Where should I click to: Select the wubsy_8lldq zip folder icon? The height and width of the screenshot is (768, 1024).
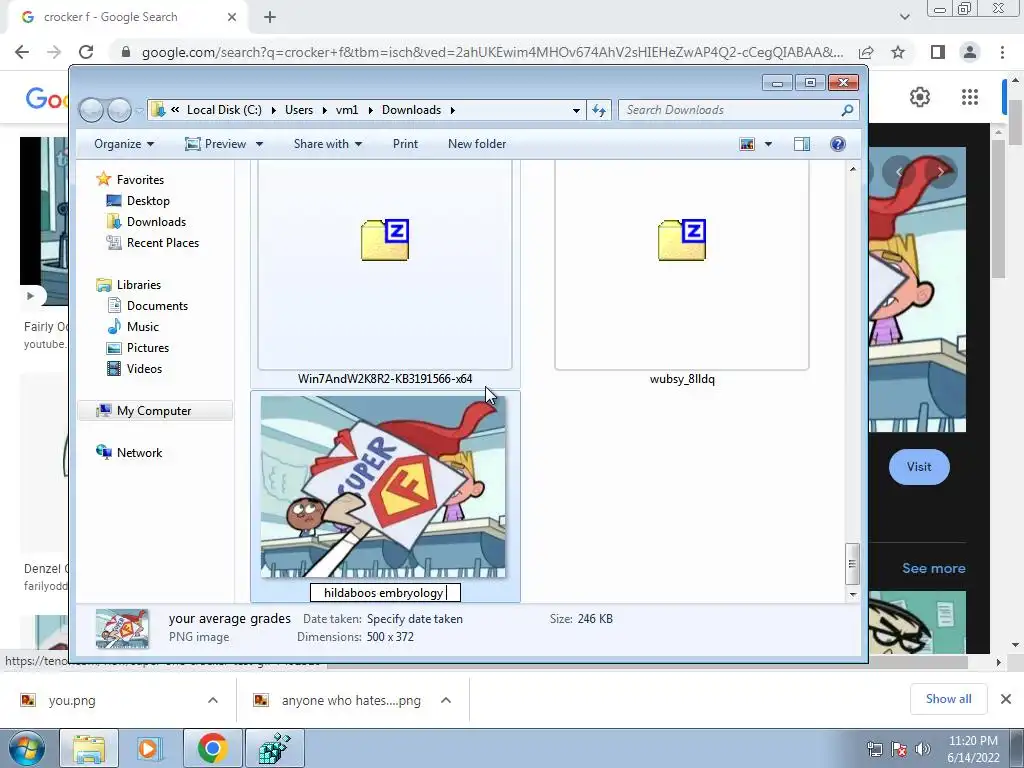(x=682, y=240)
